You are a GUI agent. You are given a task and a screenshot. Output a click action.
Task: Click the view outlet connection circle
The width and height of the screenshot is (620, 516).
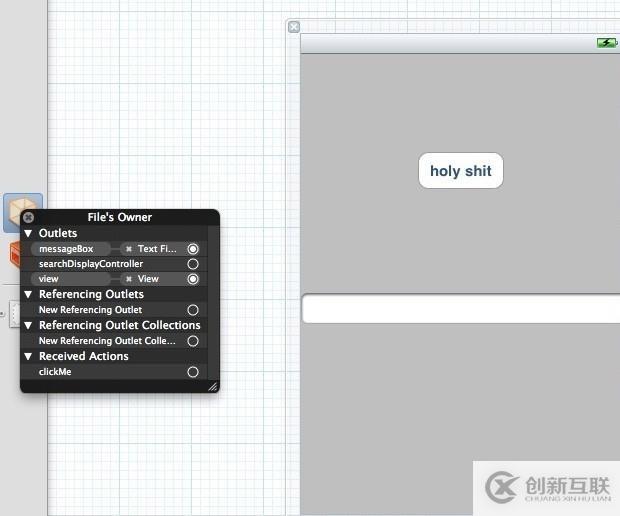(x=193, y=279)
